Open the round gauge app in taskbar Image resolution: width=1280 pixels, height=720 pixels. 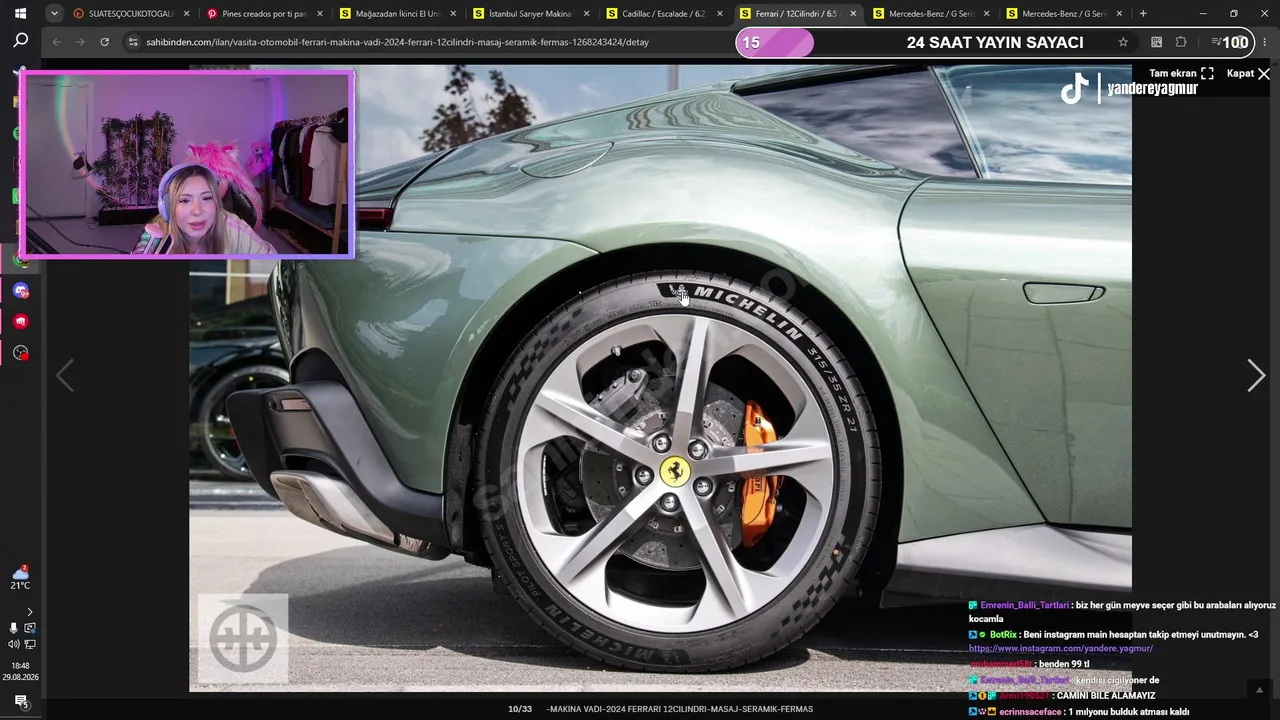click(x=21, y=353)
